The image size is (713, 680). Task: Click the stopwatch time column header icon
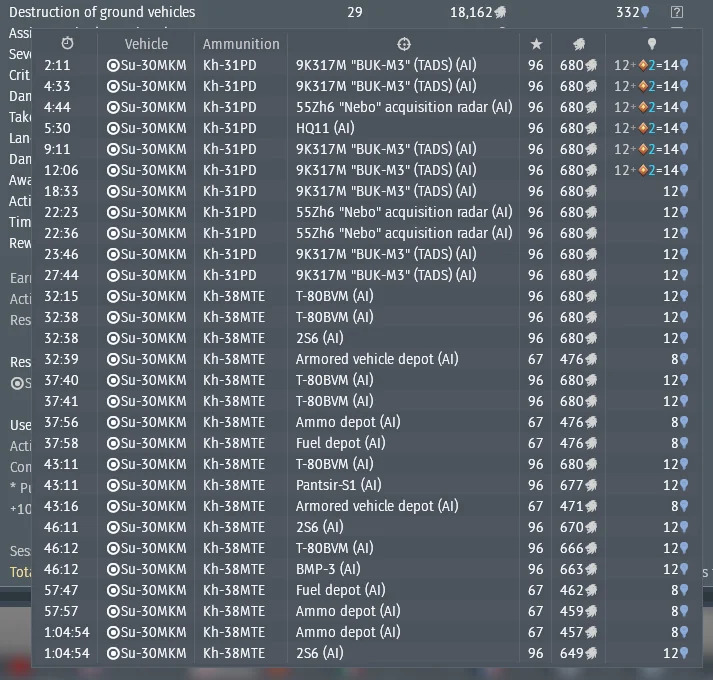pos(67,44)
